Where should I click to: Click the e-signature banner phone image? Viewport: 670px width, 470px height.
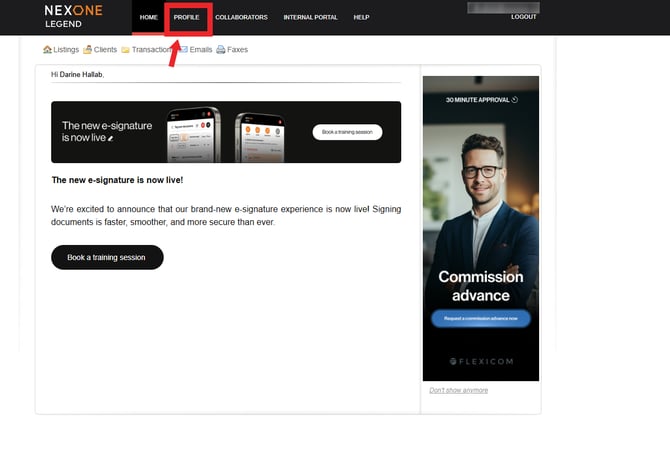pos(226,134)
